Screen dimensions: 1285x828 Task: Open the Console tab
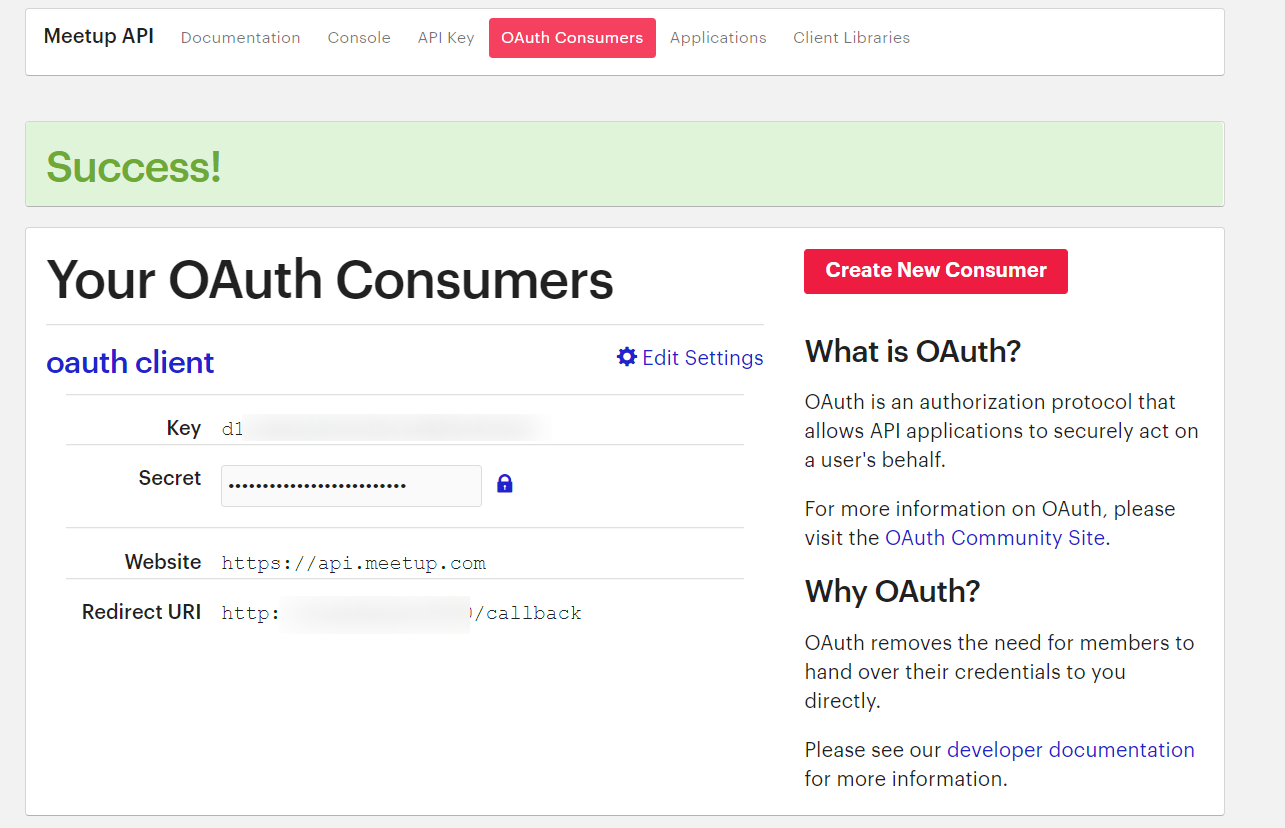(359, 38)
